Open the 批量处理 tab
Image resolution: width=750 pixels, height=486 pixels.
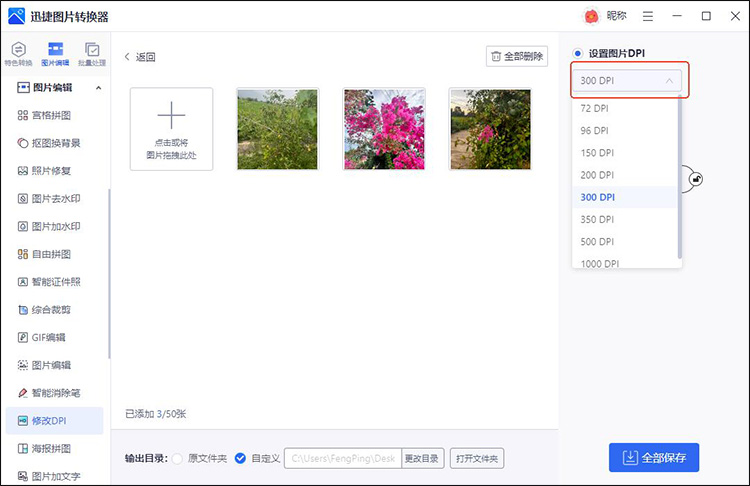(92, 54)
